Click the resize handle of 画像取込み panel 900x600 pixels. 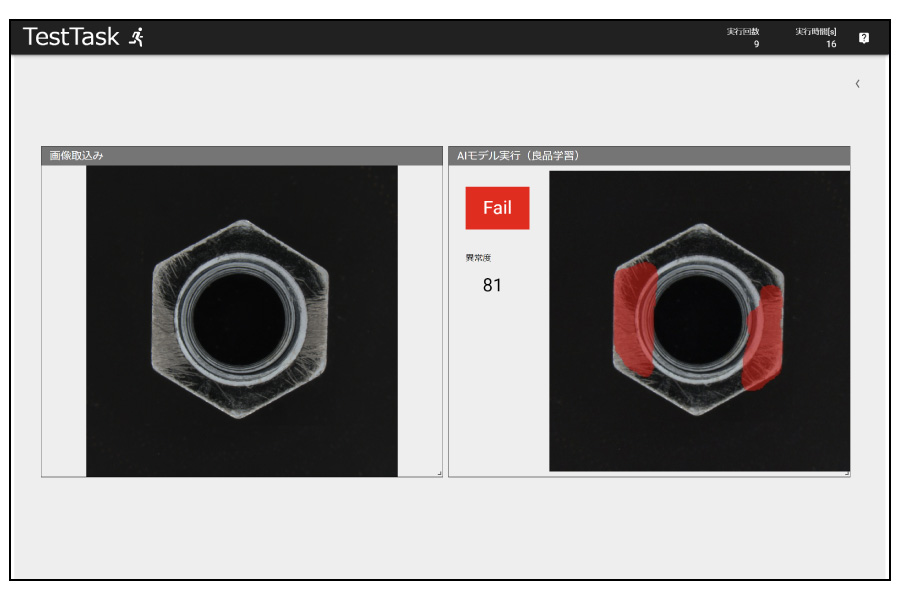coord(440,474)
